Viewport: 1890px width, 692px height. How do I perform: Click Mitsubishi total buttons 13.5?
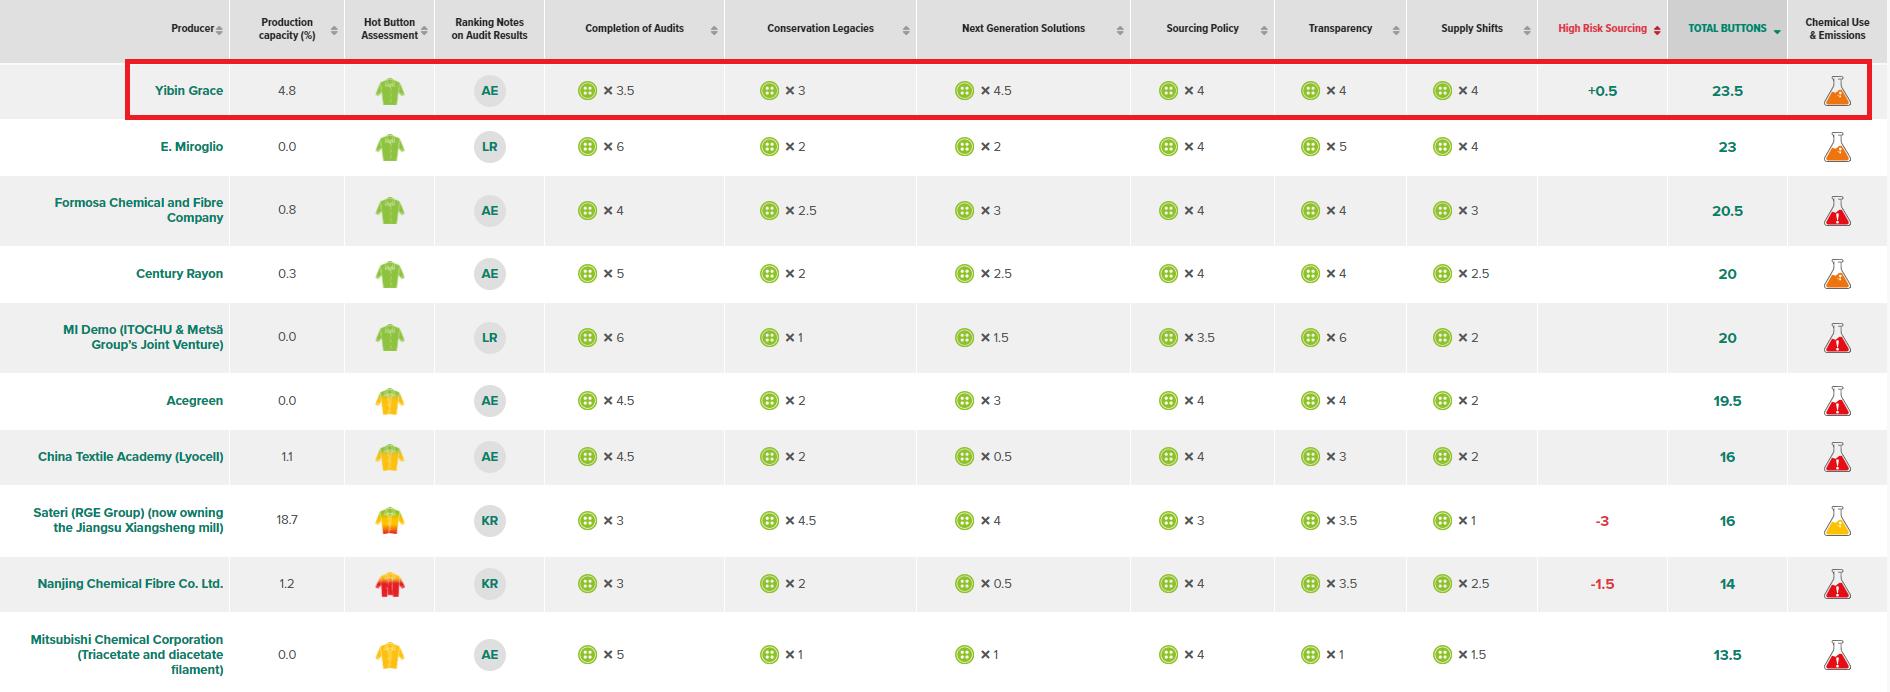(1727, 656)
